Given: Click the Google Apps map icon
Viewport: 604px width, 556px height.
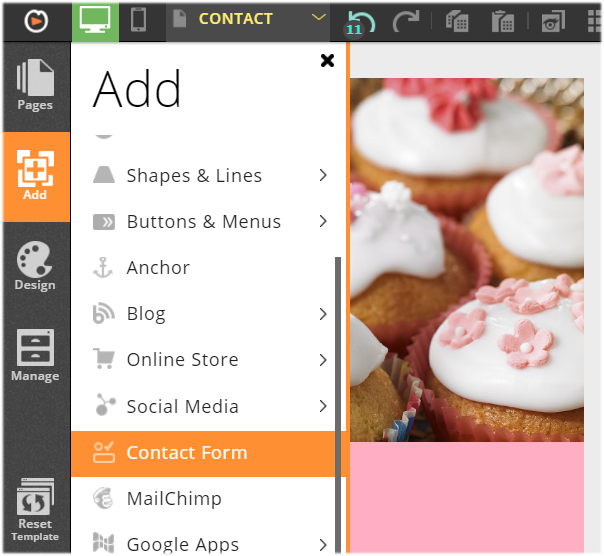Looking at the screenshot, I should click(x=103, y=542).
